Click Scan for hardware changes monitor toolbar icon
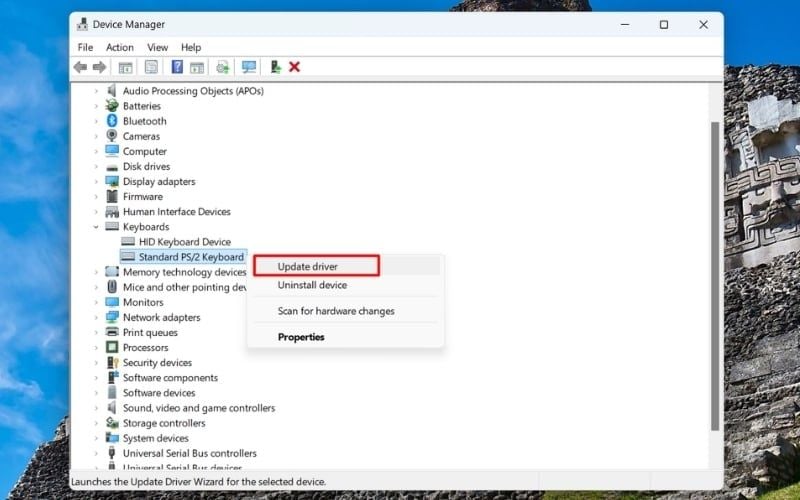This screenshot has height=500, width=800. click(x=249, y=67)
